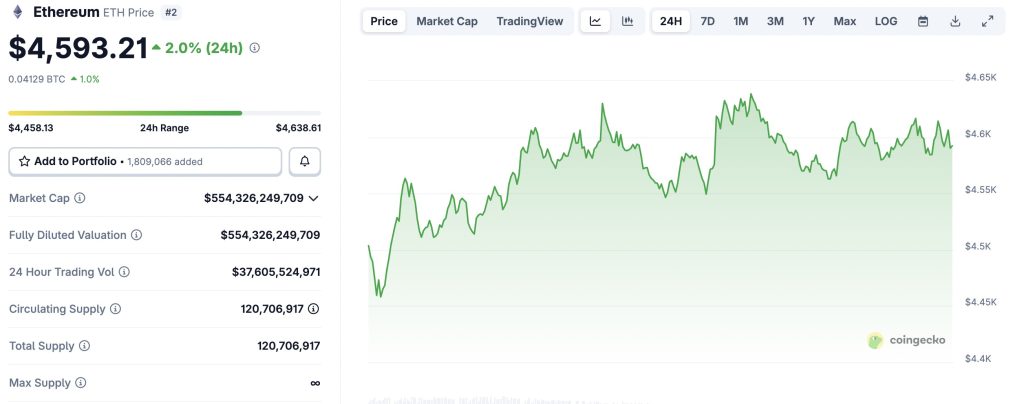
Task: Click the Circulating Supply info icon beside value
Action: pos(314,309)
